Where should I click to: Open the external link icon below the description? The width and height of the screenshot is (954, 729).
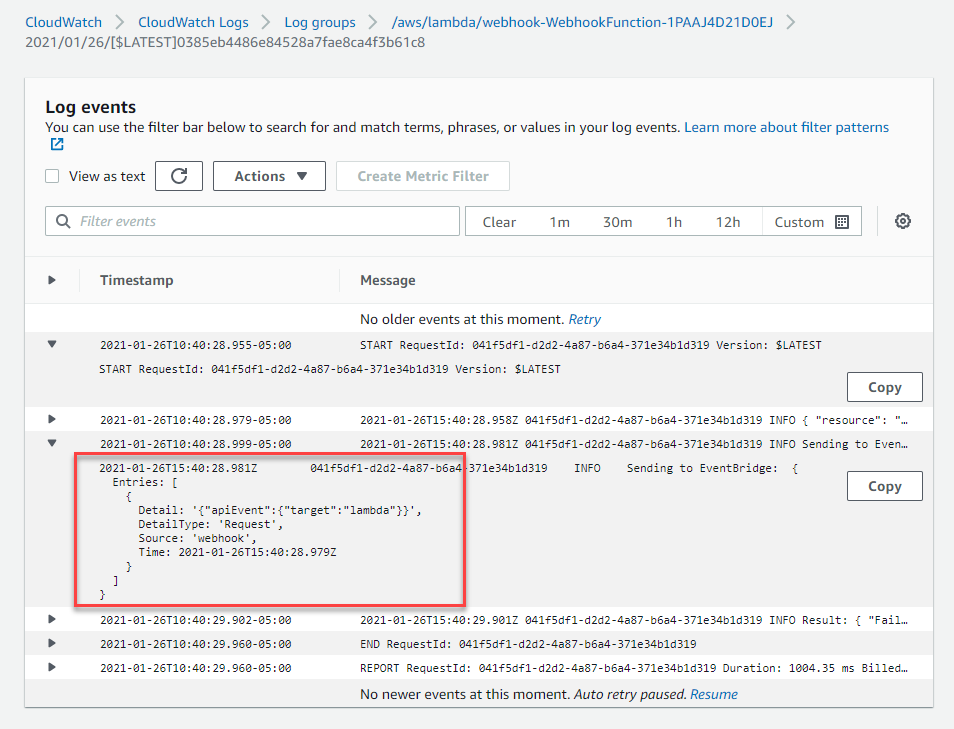point(56,144)
